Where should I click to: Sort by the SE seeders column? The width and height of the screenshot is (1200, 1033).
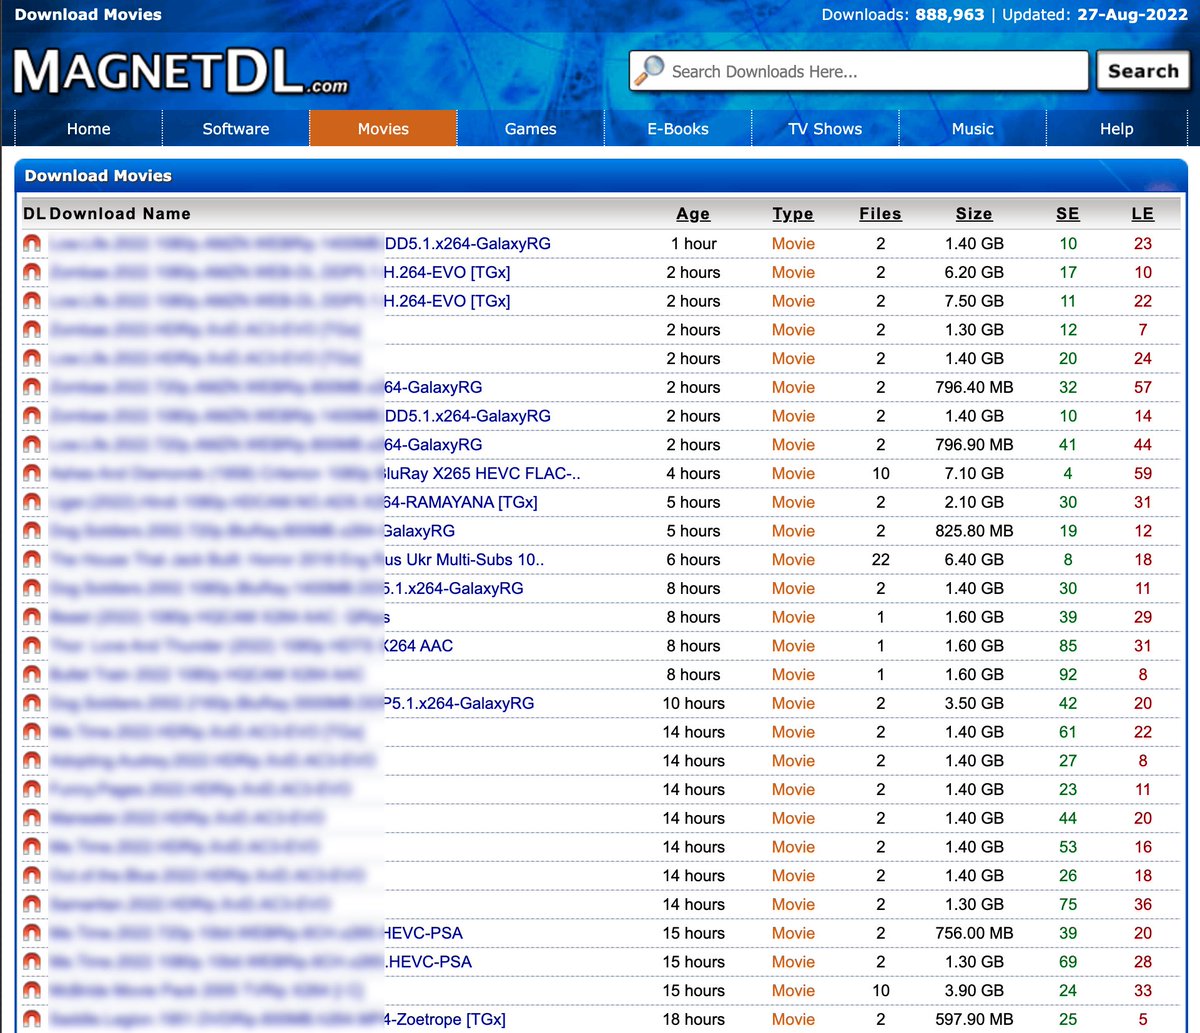pyautogui.click(x=1068, y=214)
